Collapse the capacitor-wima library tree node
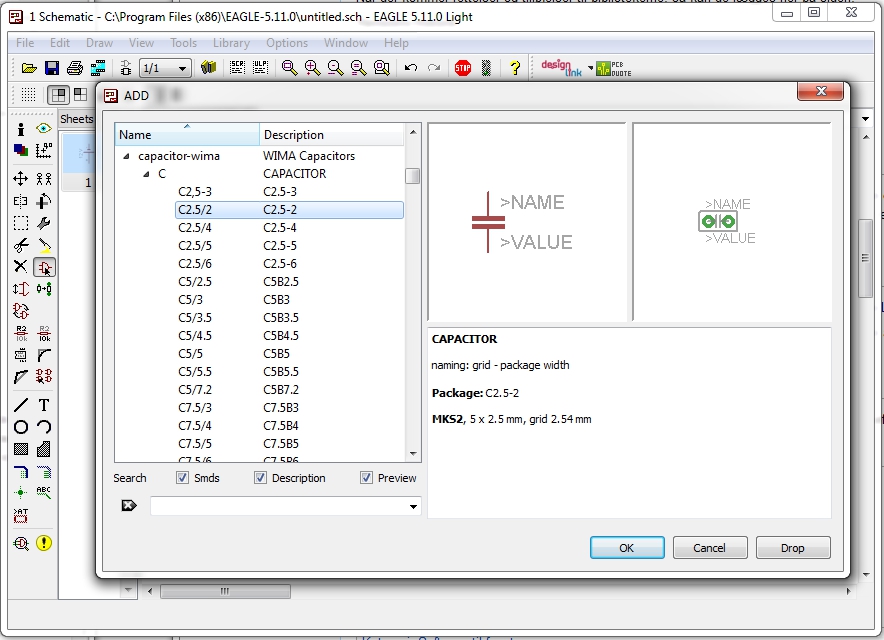 126,156
